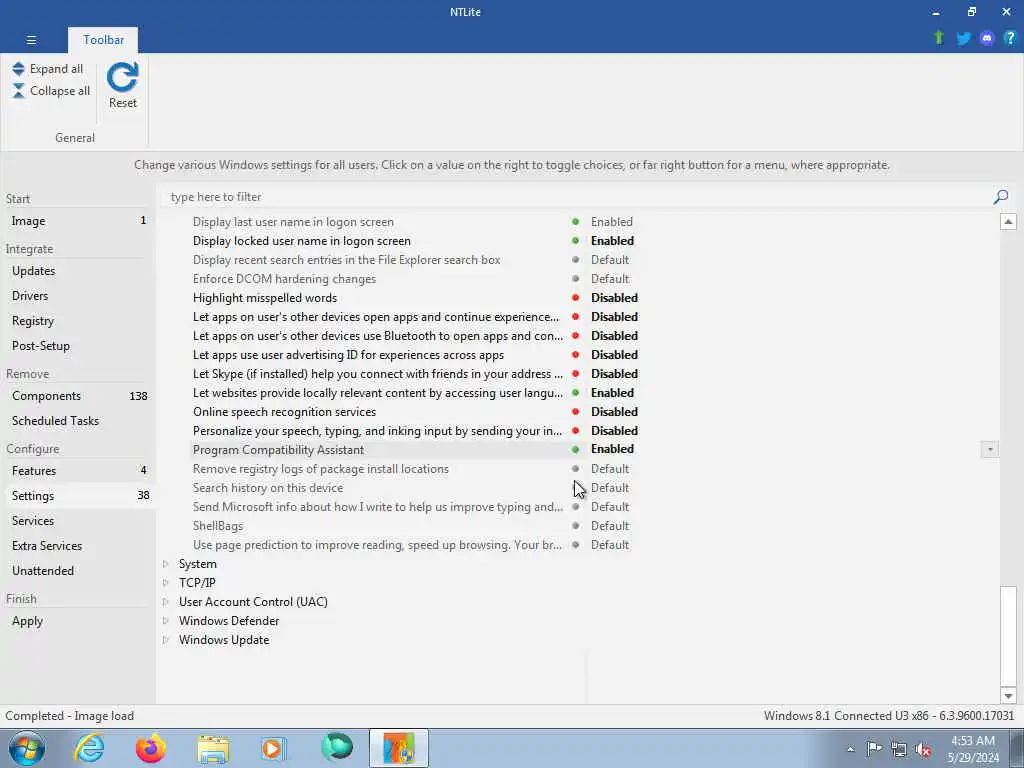The image size is (1024, 768).
Task: Open Services in the sidebar
Action: [x=78, y=520]
